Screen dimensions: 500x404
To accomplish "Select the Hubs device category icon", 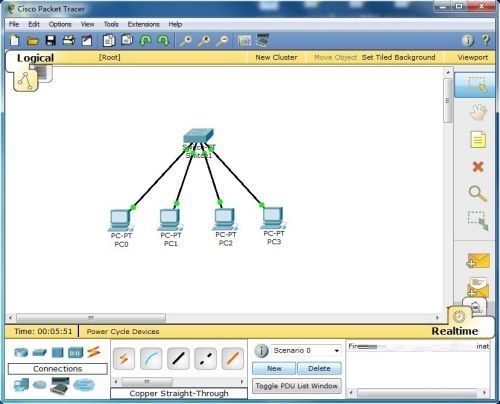I will pos(57,352).
